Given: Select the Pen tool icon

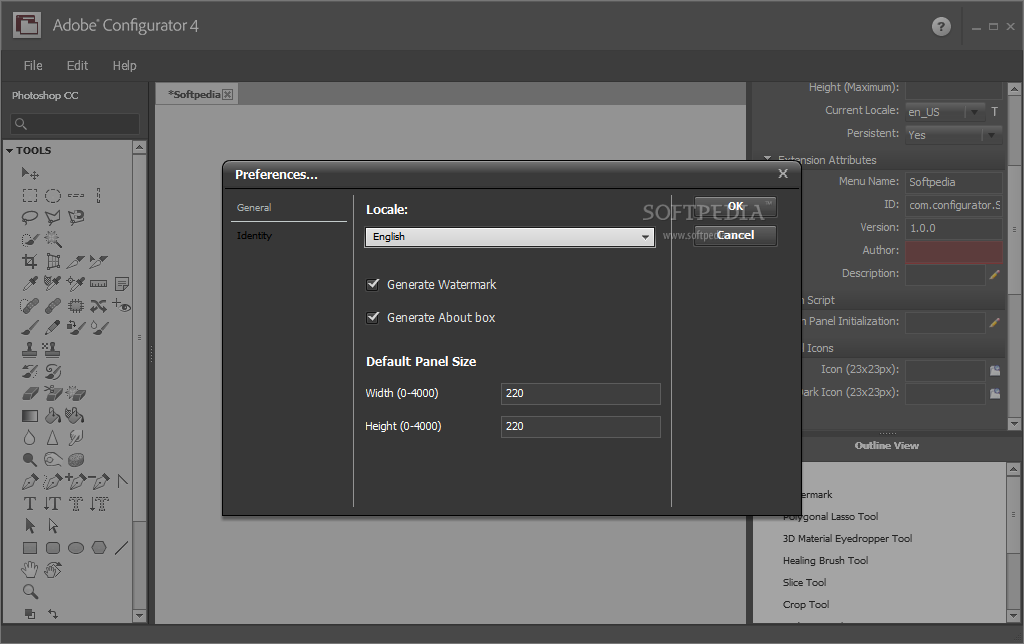Looking at the screenshot, I should (29, 482).
